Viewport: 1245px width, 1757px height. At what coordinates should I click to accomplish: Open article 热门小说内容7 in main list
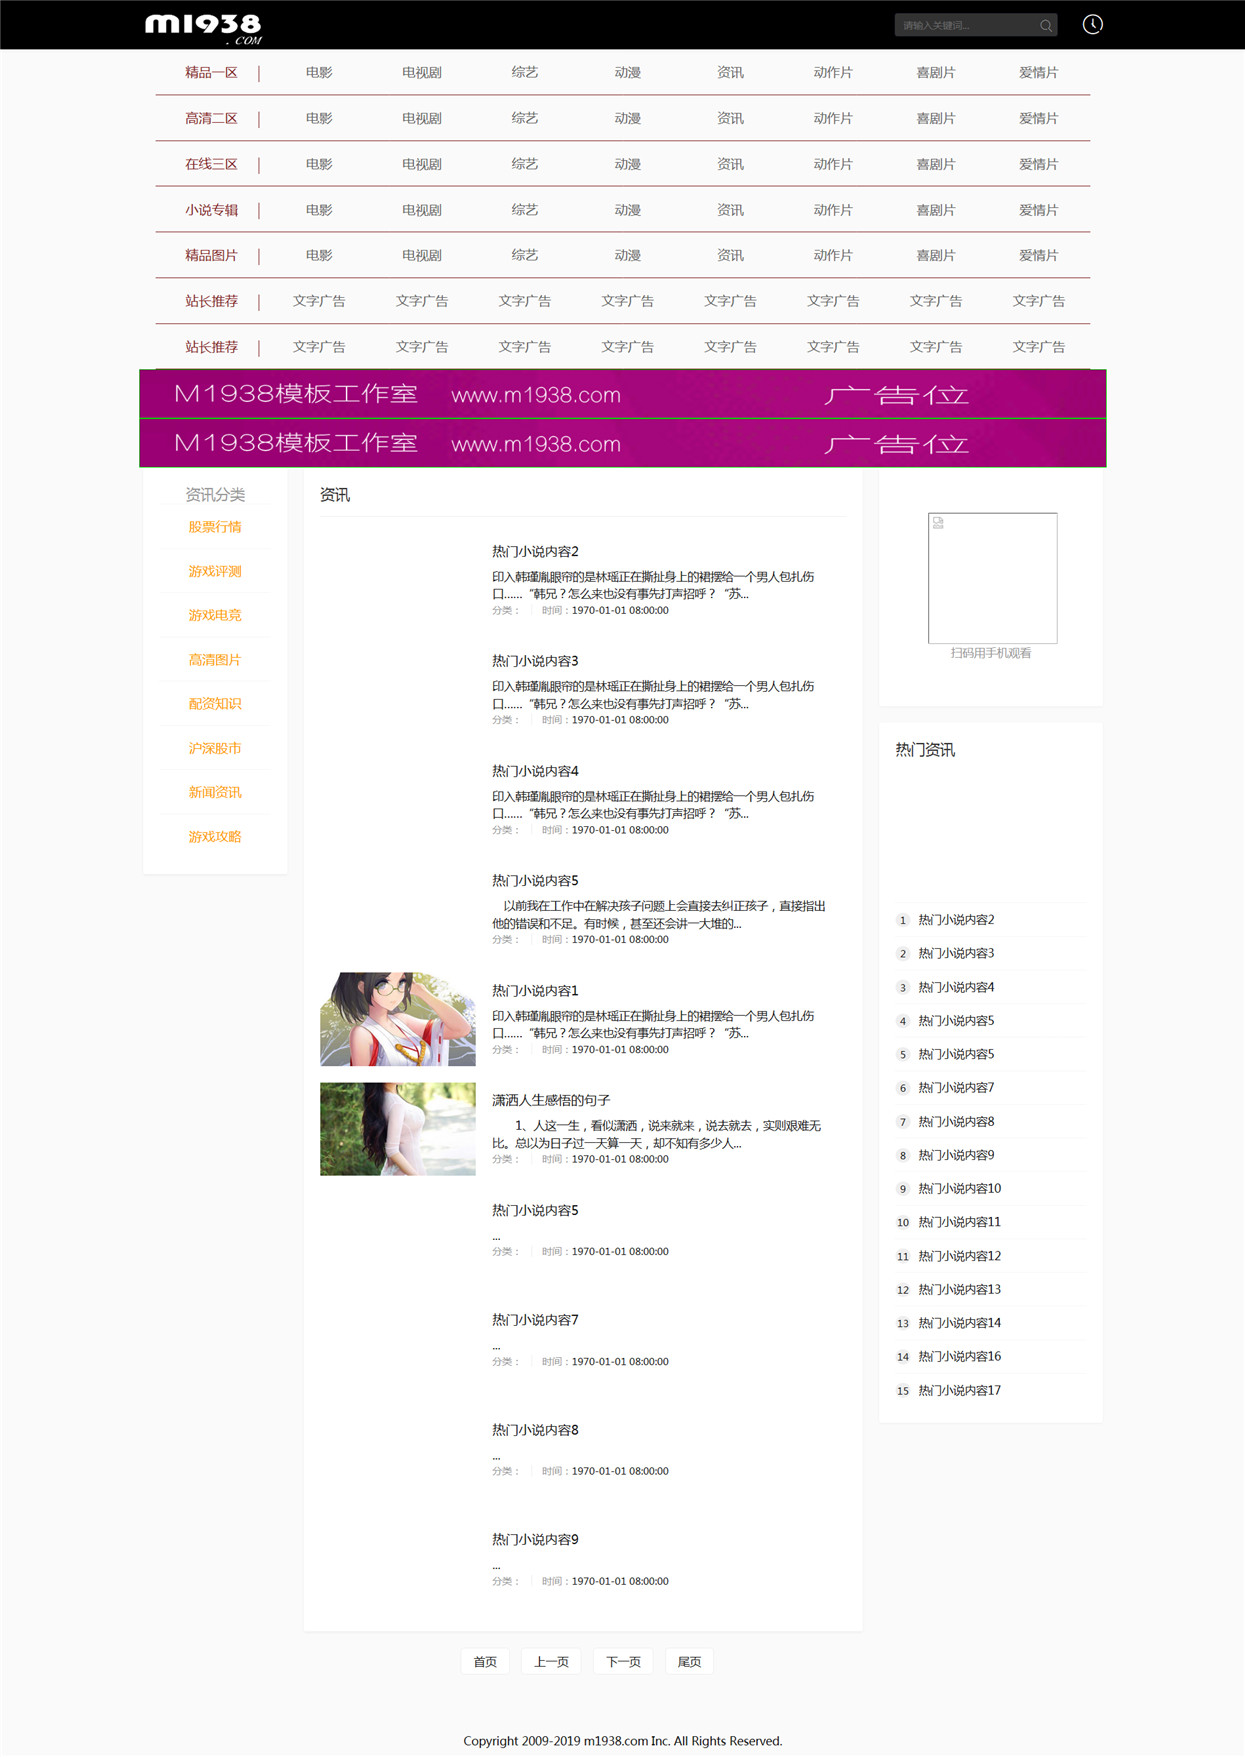point(535,1320)
